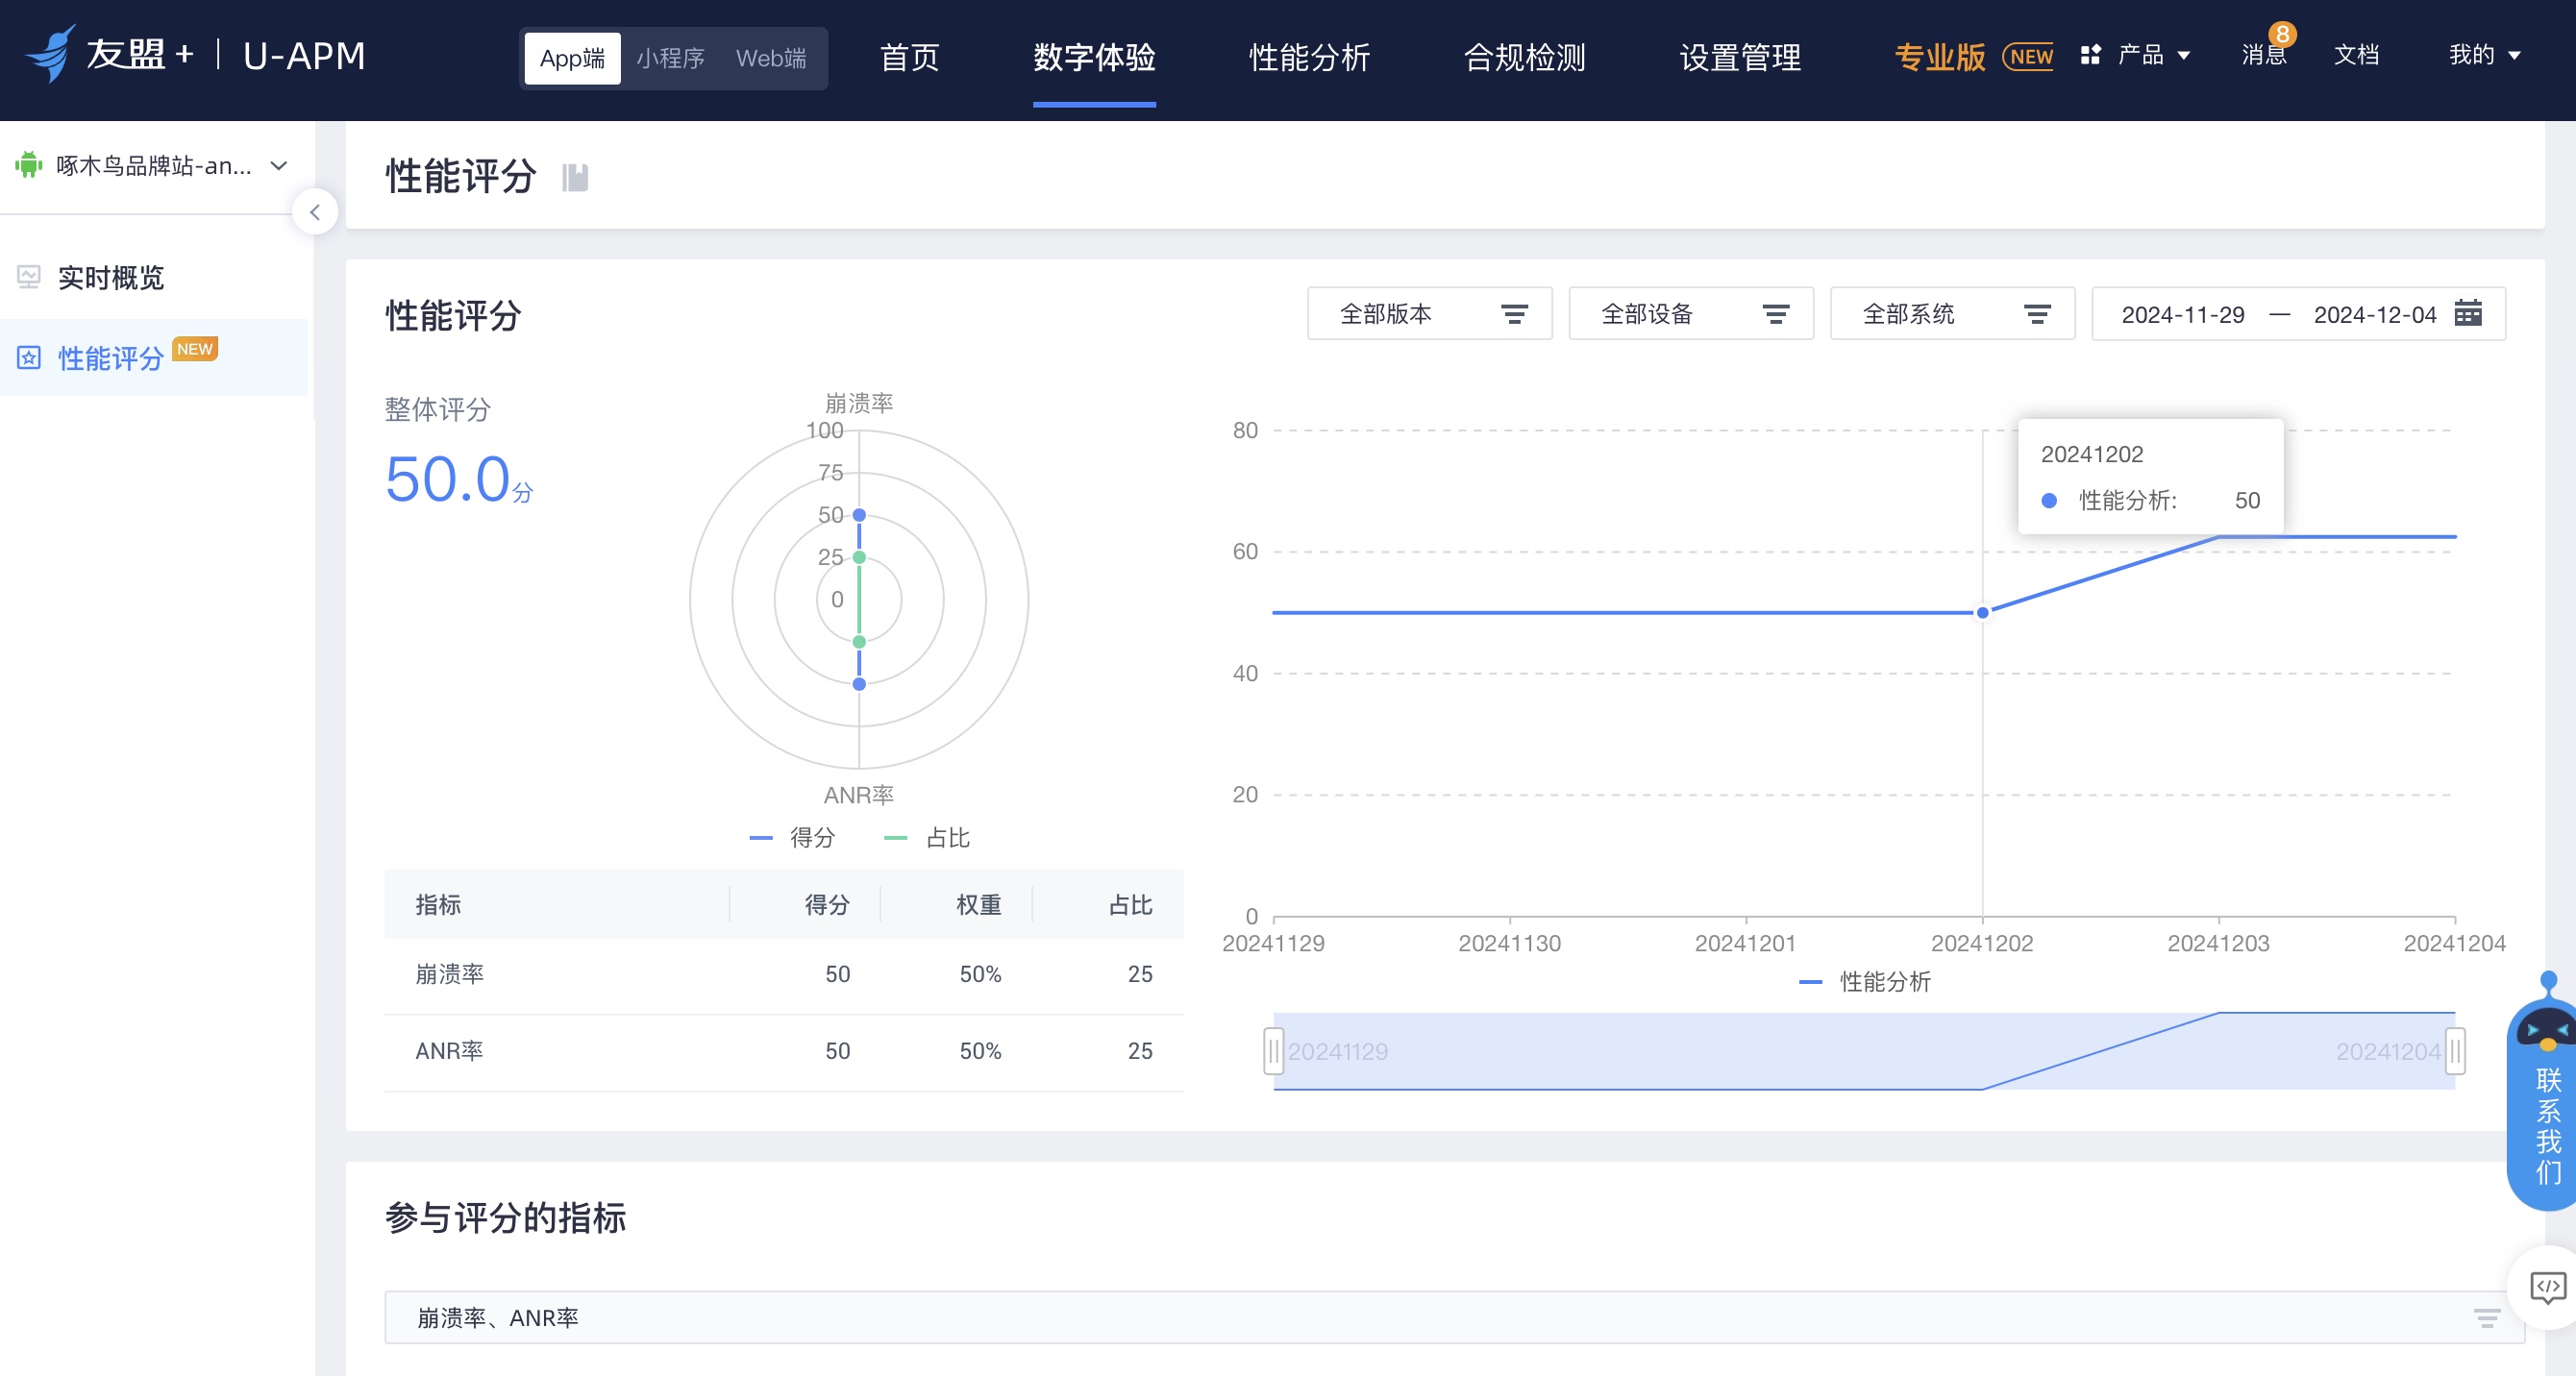Viewport: 2576px width, 1376px height.
Task: Switch to App端 platform
Action: (x=572, y=58)
